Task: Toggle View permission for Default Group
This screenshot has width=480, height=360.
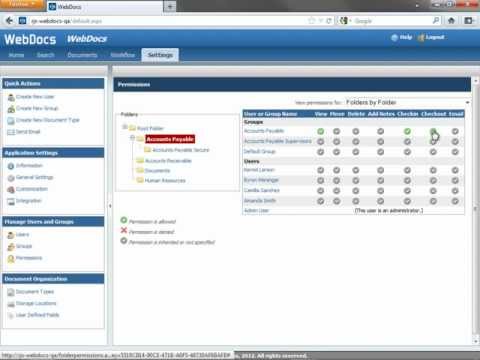Action: pyautogui.click(x=321, y=152)
